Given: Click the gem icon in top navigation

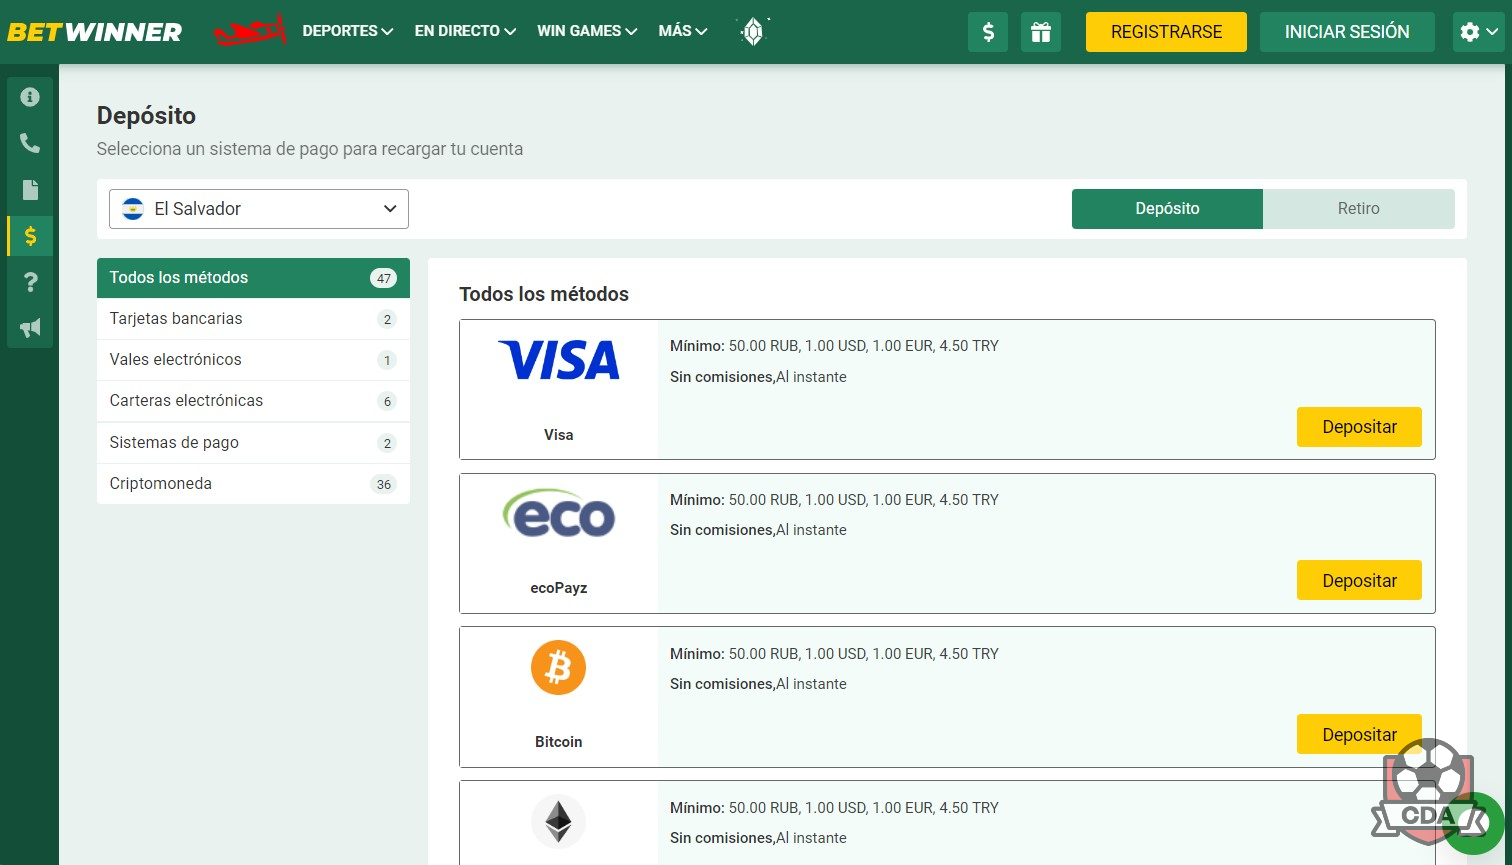Looking at the screenshot, I should click(x=754, y=32).
